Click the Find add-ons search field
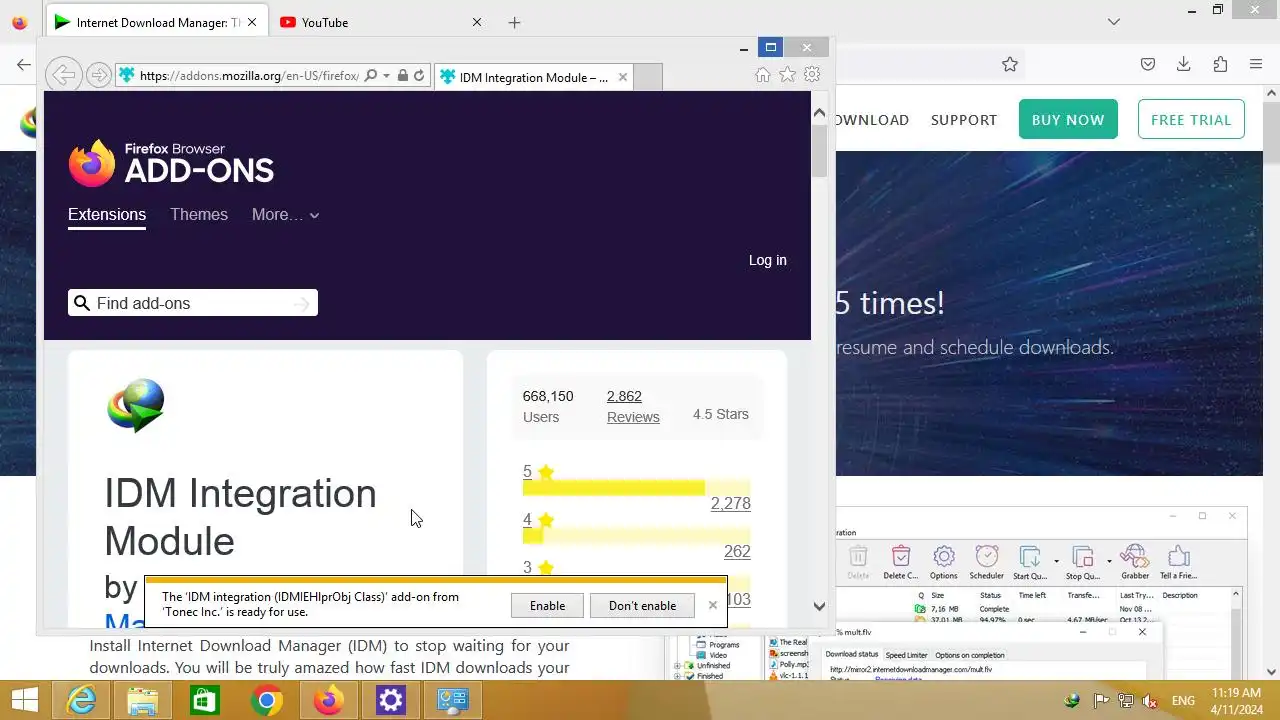Screen dimensions: 1280x720 (193, 303)
